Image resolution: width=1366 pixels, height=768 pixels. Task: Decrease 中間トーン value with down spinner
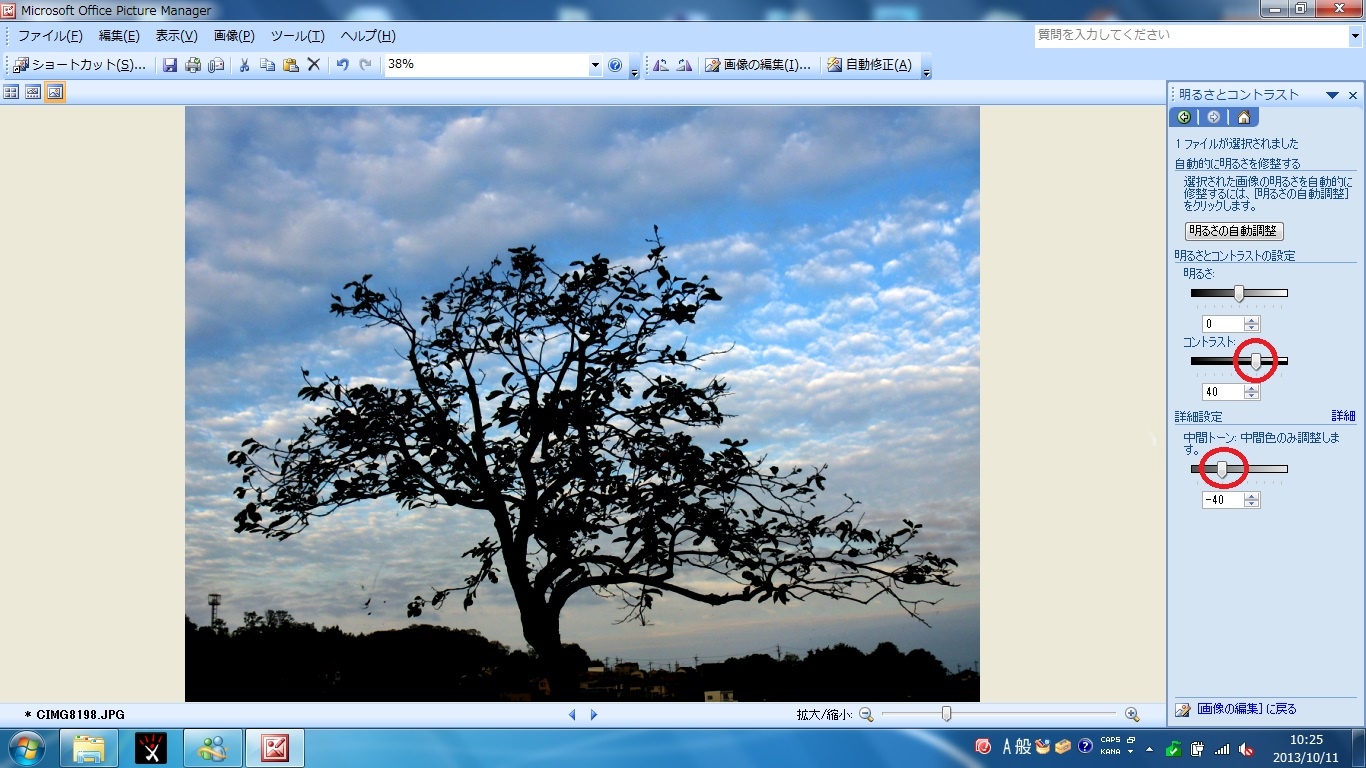coord(1252,504)
